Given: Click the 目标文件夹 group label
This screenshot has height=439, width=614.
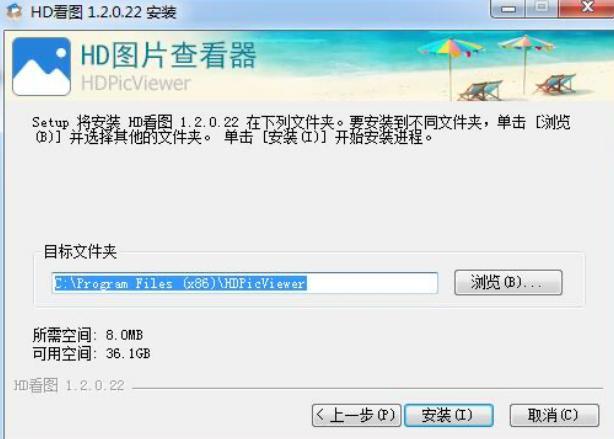Looking at the screenshot, I should click(x=80, y=251).
